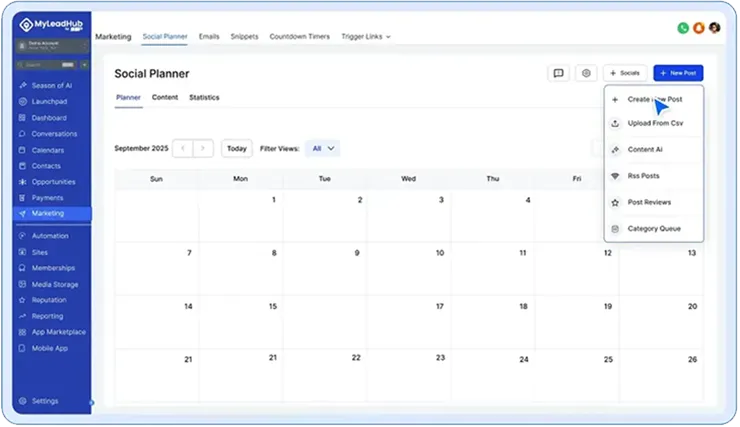Open Category Queue menu option
The height and width of the screenshot is (427, 740).
tap(654, 229)
